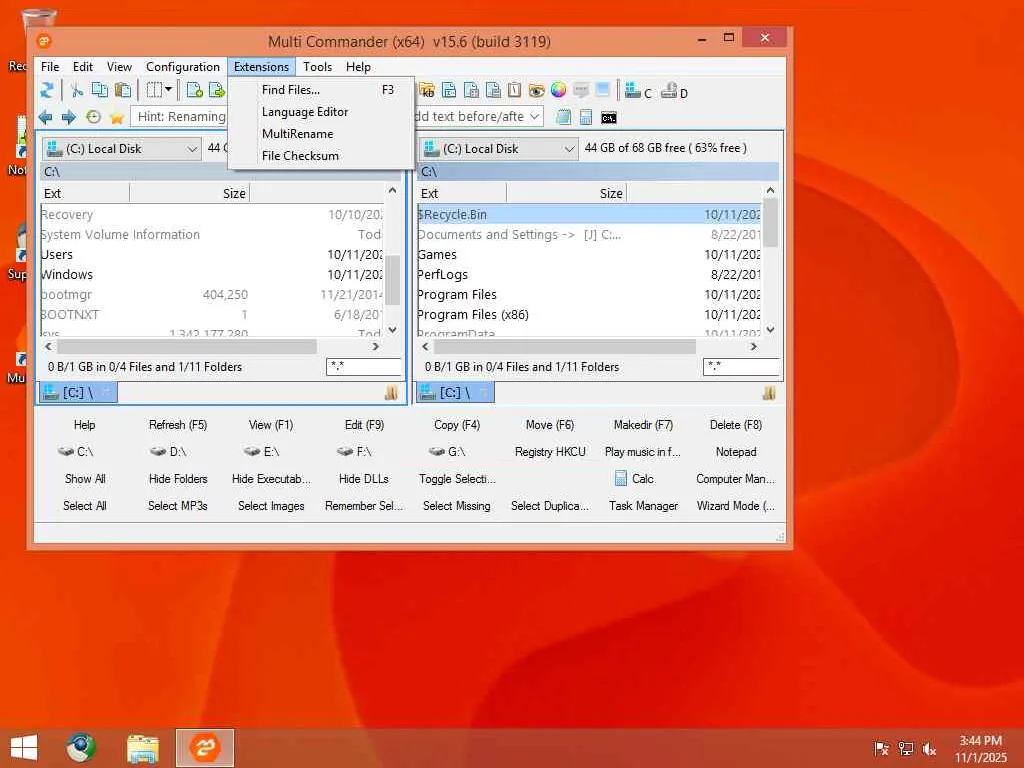Image resolution: width=1024 pixels, height=768 pixels.
Task: Click the Paste clipboard toolbar icon
Action: [122, 90]
